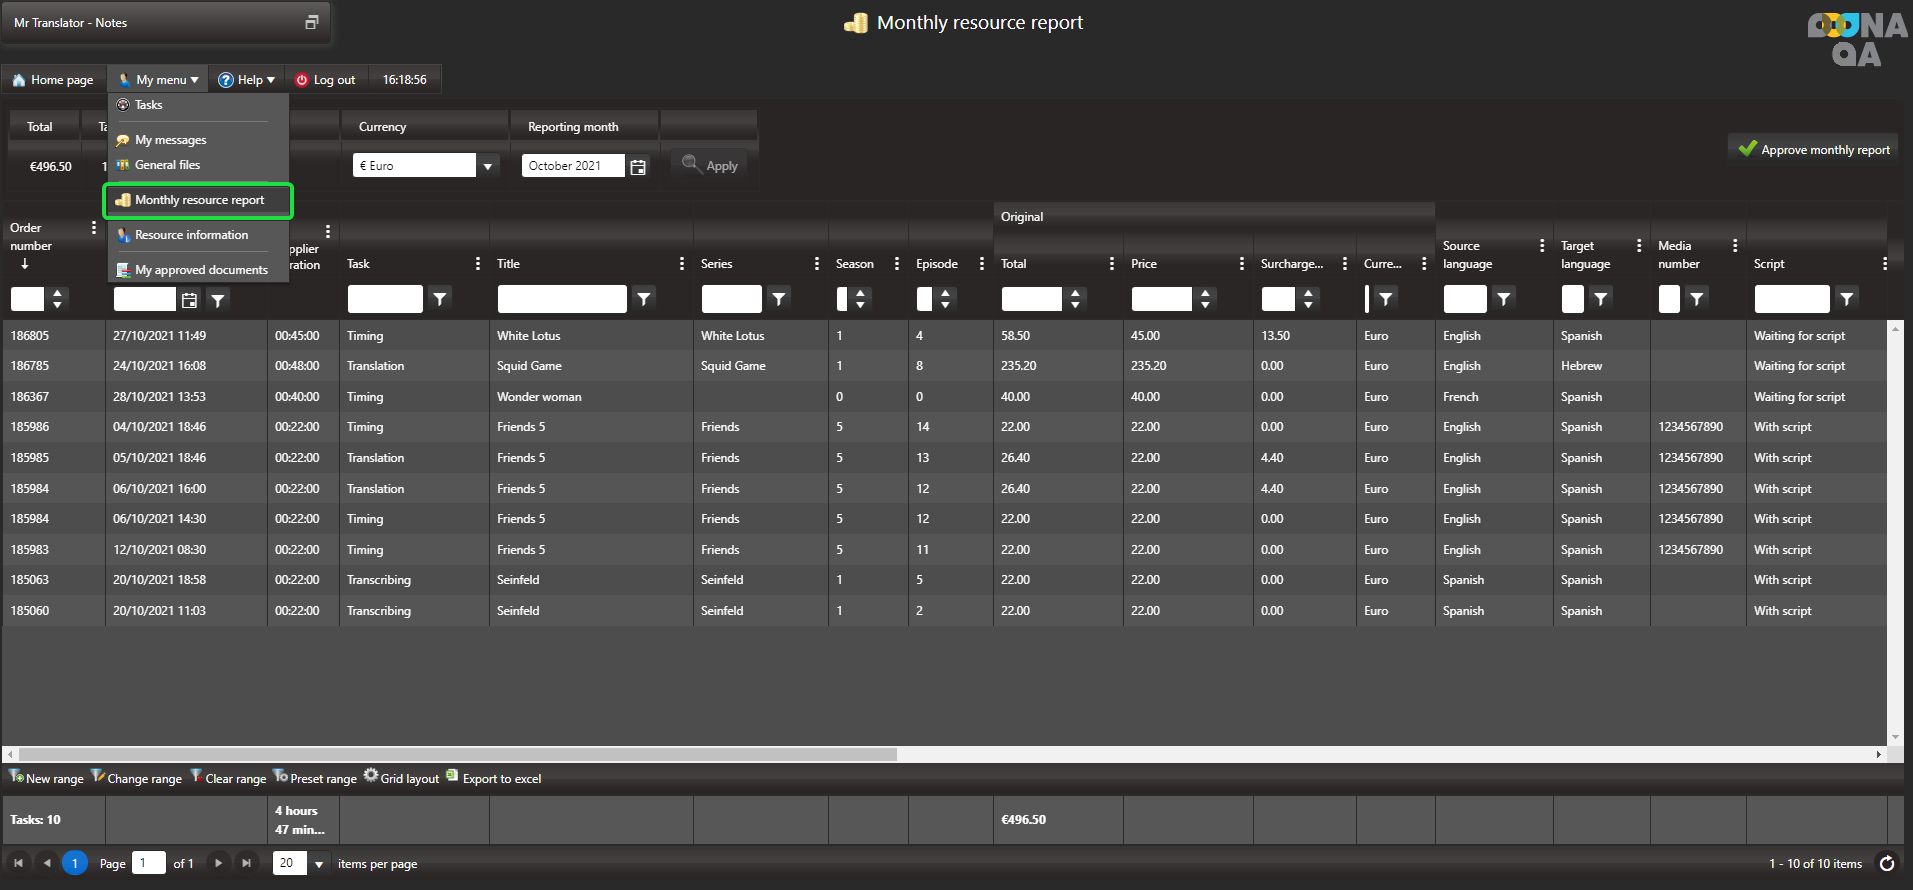
Task: Open Grid layout settings
Action: 401,778
